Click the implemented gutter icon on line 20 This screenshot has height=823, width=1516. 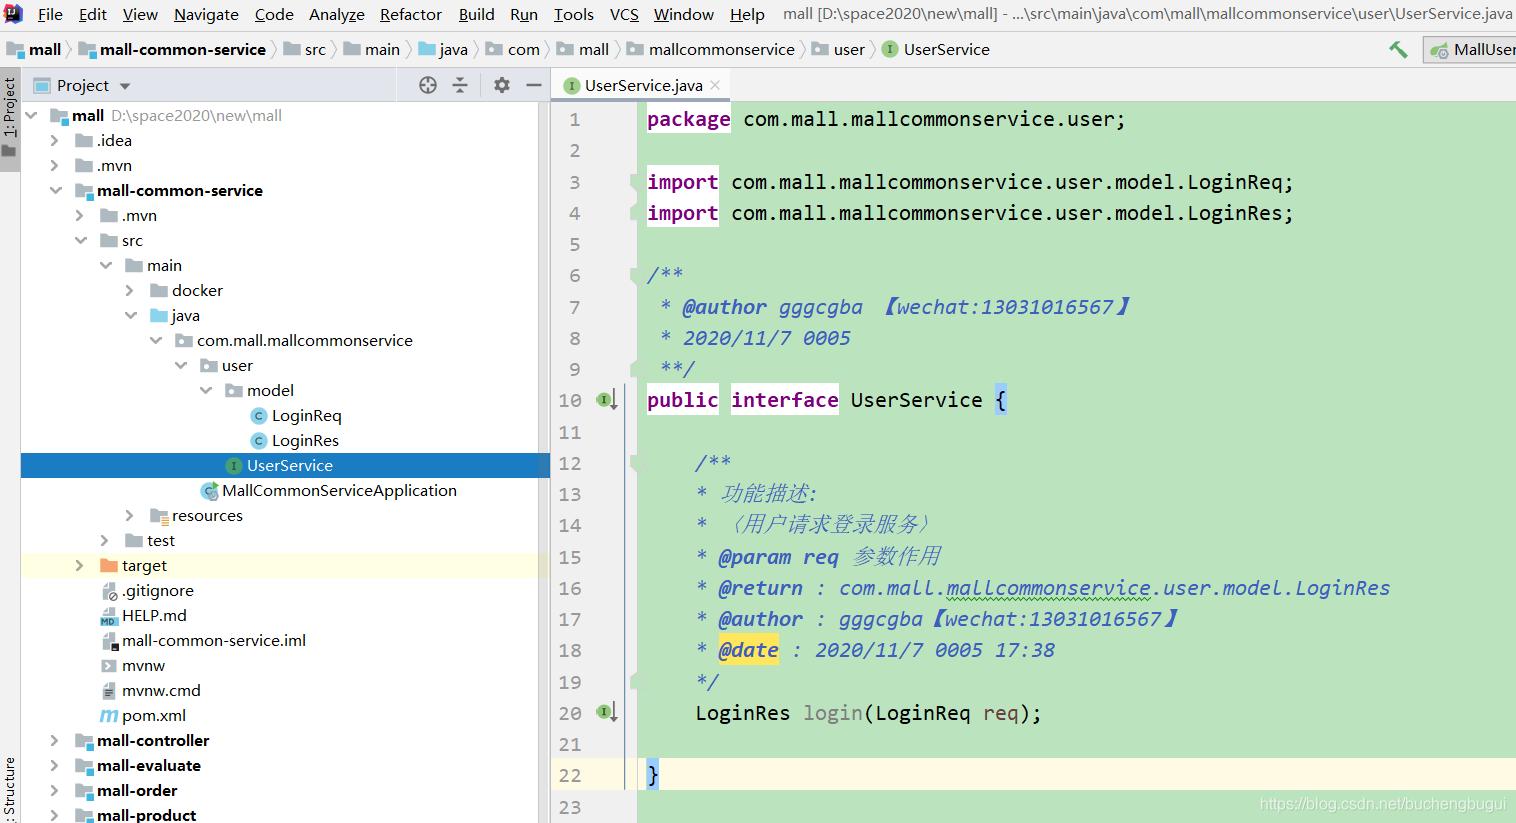607,712
